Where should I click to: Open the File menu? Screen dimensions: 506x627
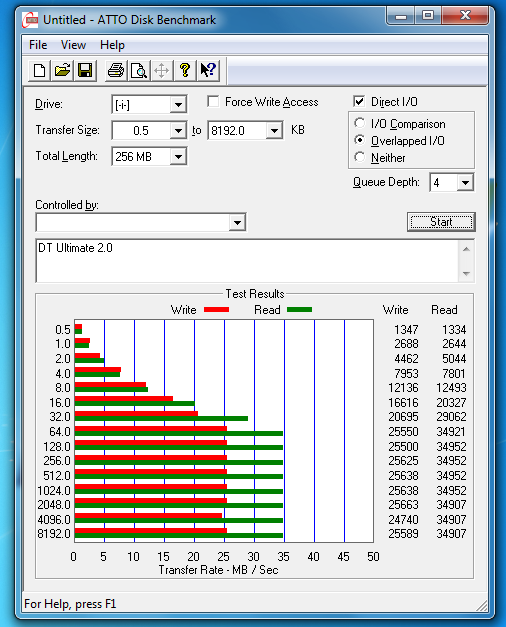click(38, 45)
